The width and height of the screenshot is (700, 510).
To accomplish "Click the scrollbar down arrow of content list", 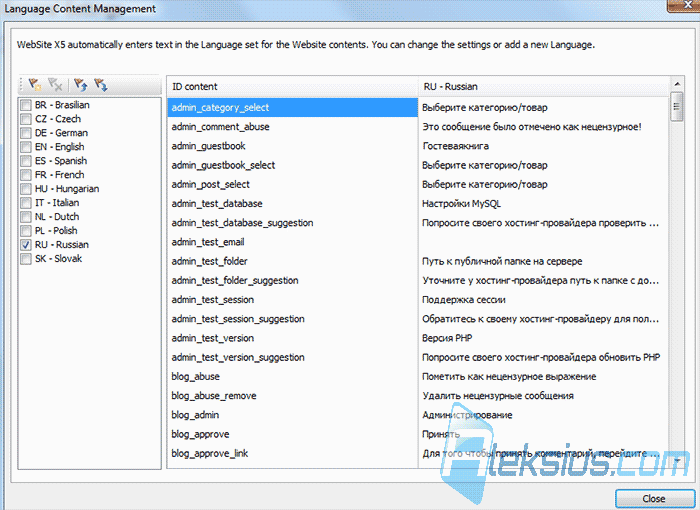I will (x=677, y=460).
